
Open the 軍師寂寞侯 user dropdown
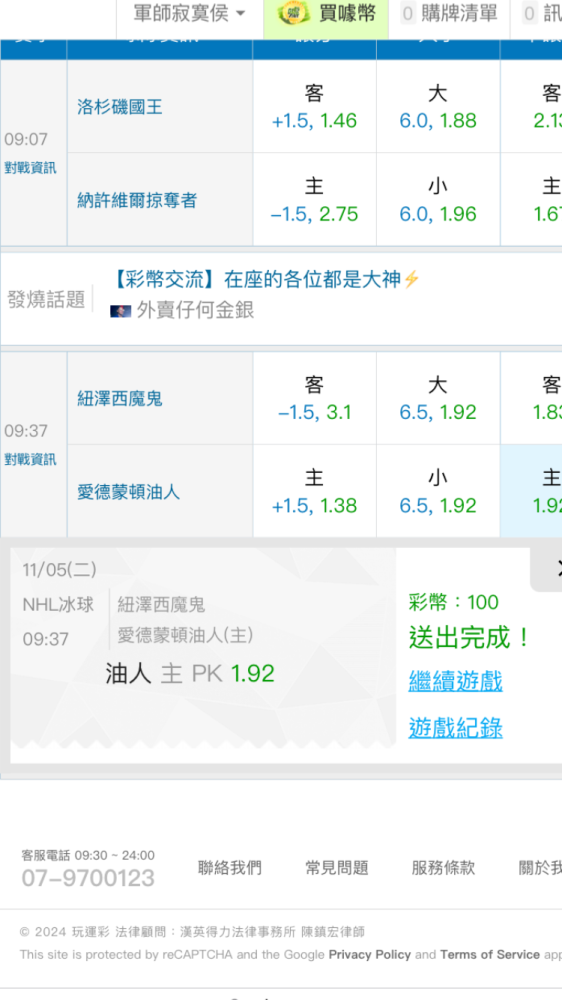[x=189, y=13]
